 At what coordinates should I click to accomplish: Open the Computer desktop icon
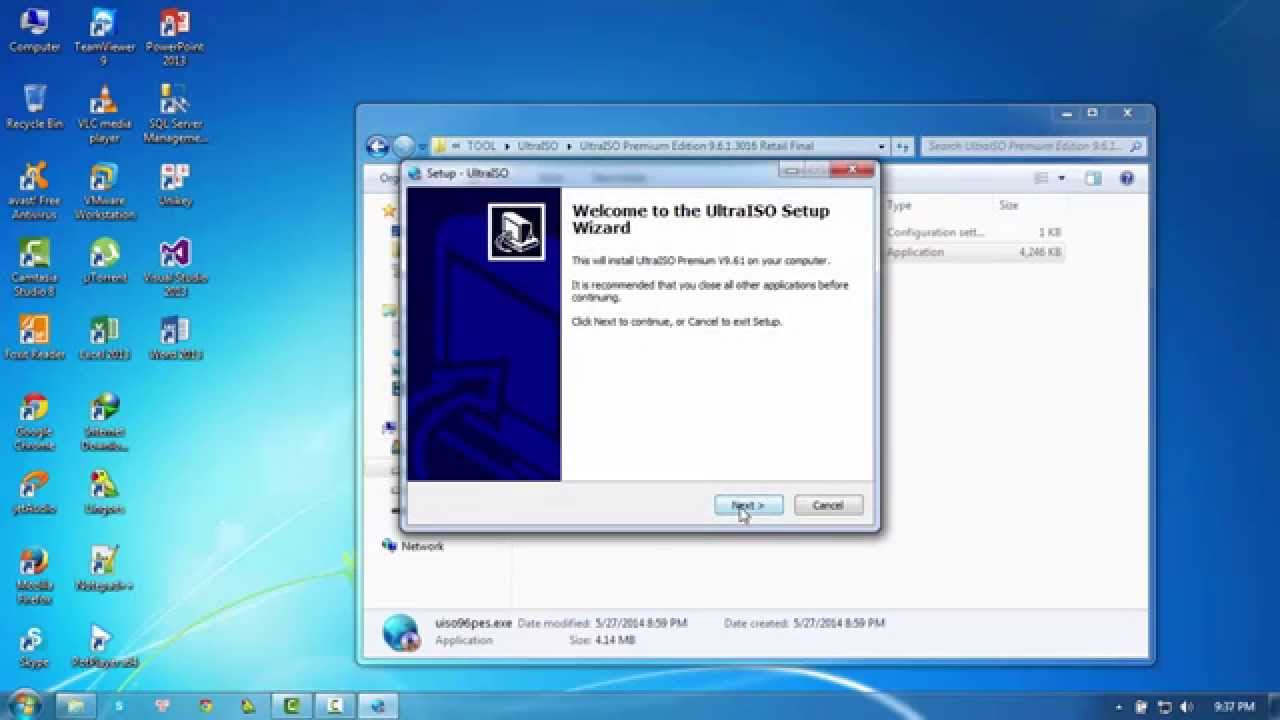[x=34, y=30]
